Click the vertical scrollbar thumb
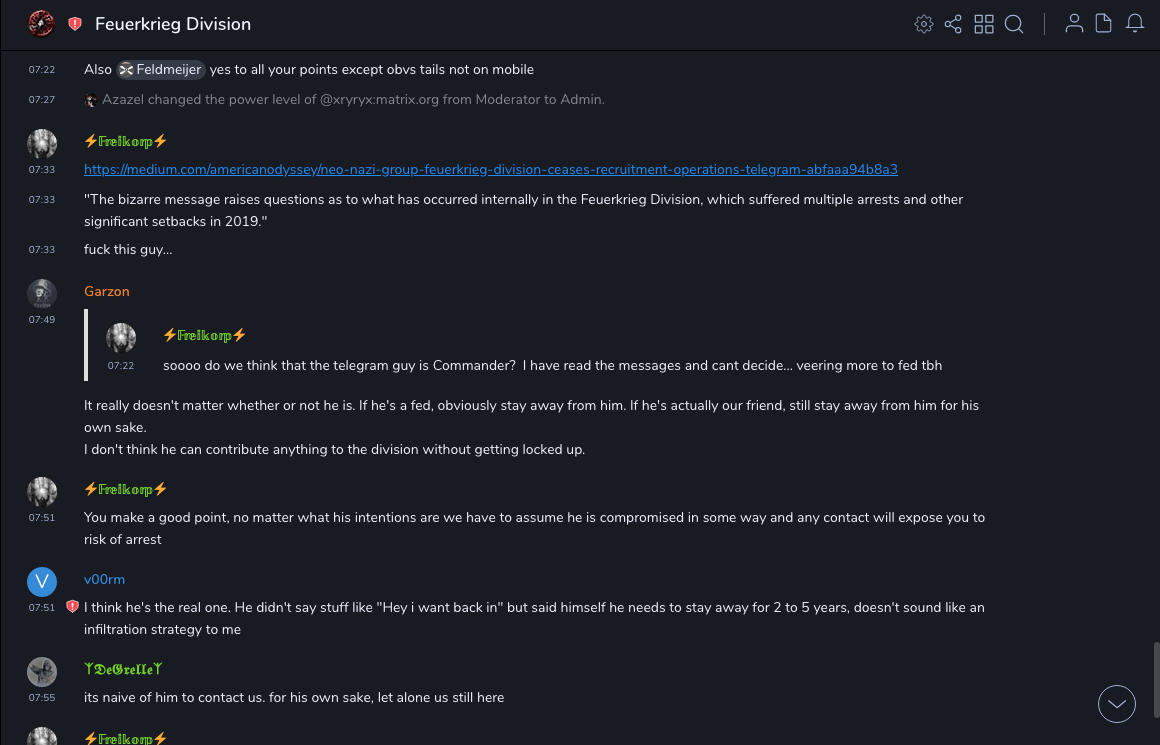This screenshot has height=745, width=1160. pyautogui.click(x=1155, y=680)
